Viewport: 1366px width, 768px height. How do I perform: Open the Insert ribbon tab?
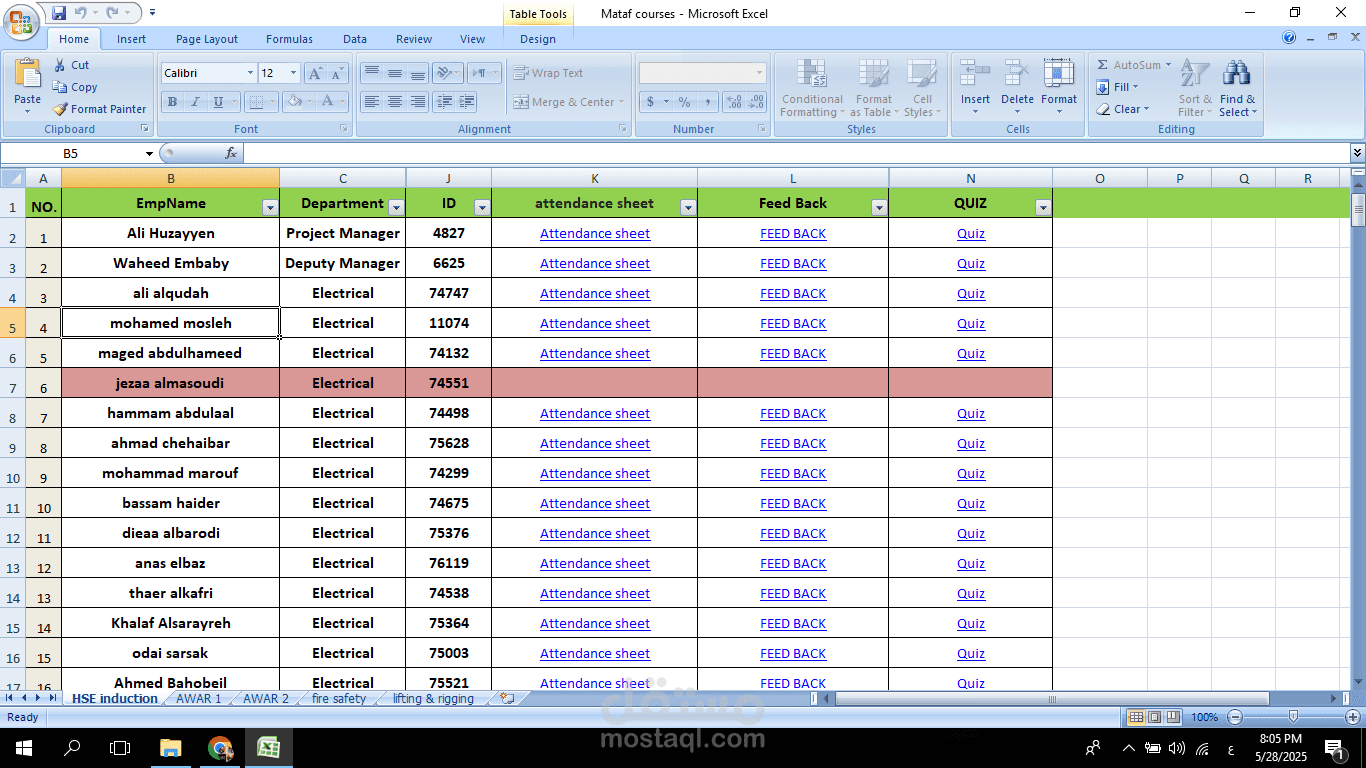click(x=131, y=39)
